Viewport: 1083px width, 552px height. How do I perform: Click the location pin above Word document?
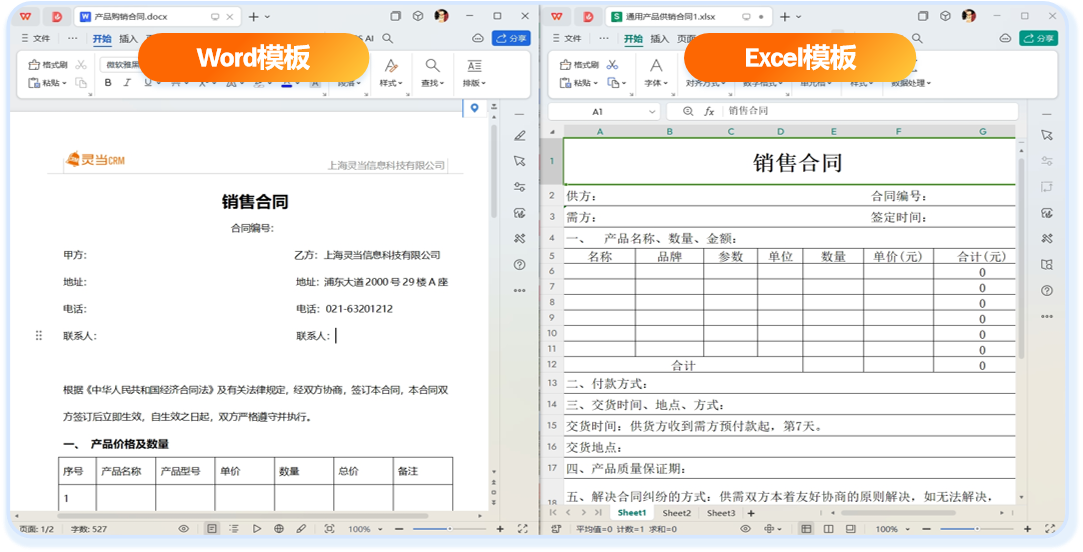(x=475, y=108)
